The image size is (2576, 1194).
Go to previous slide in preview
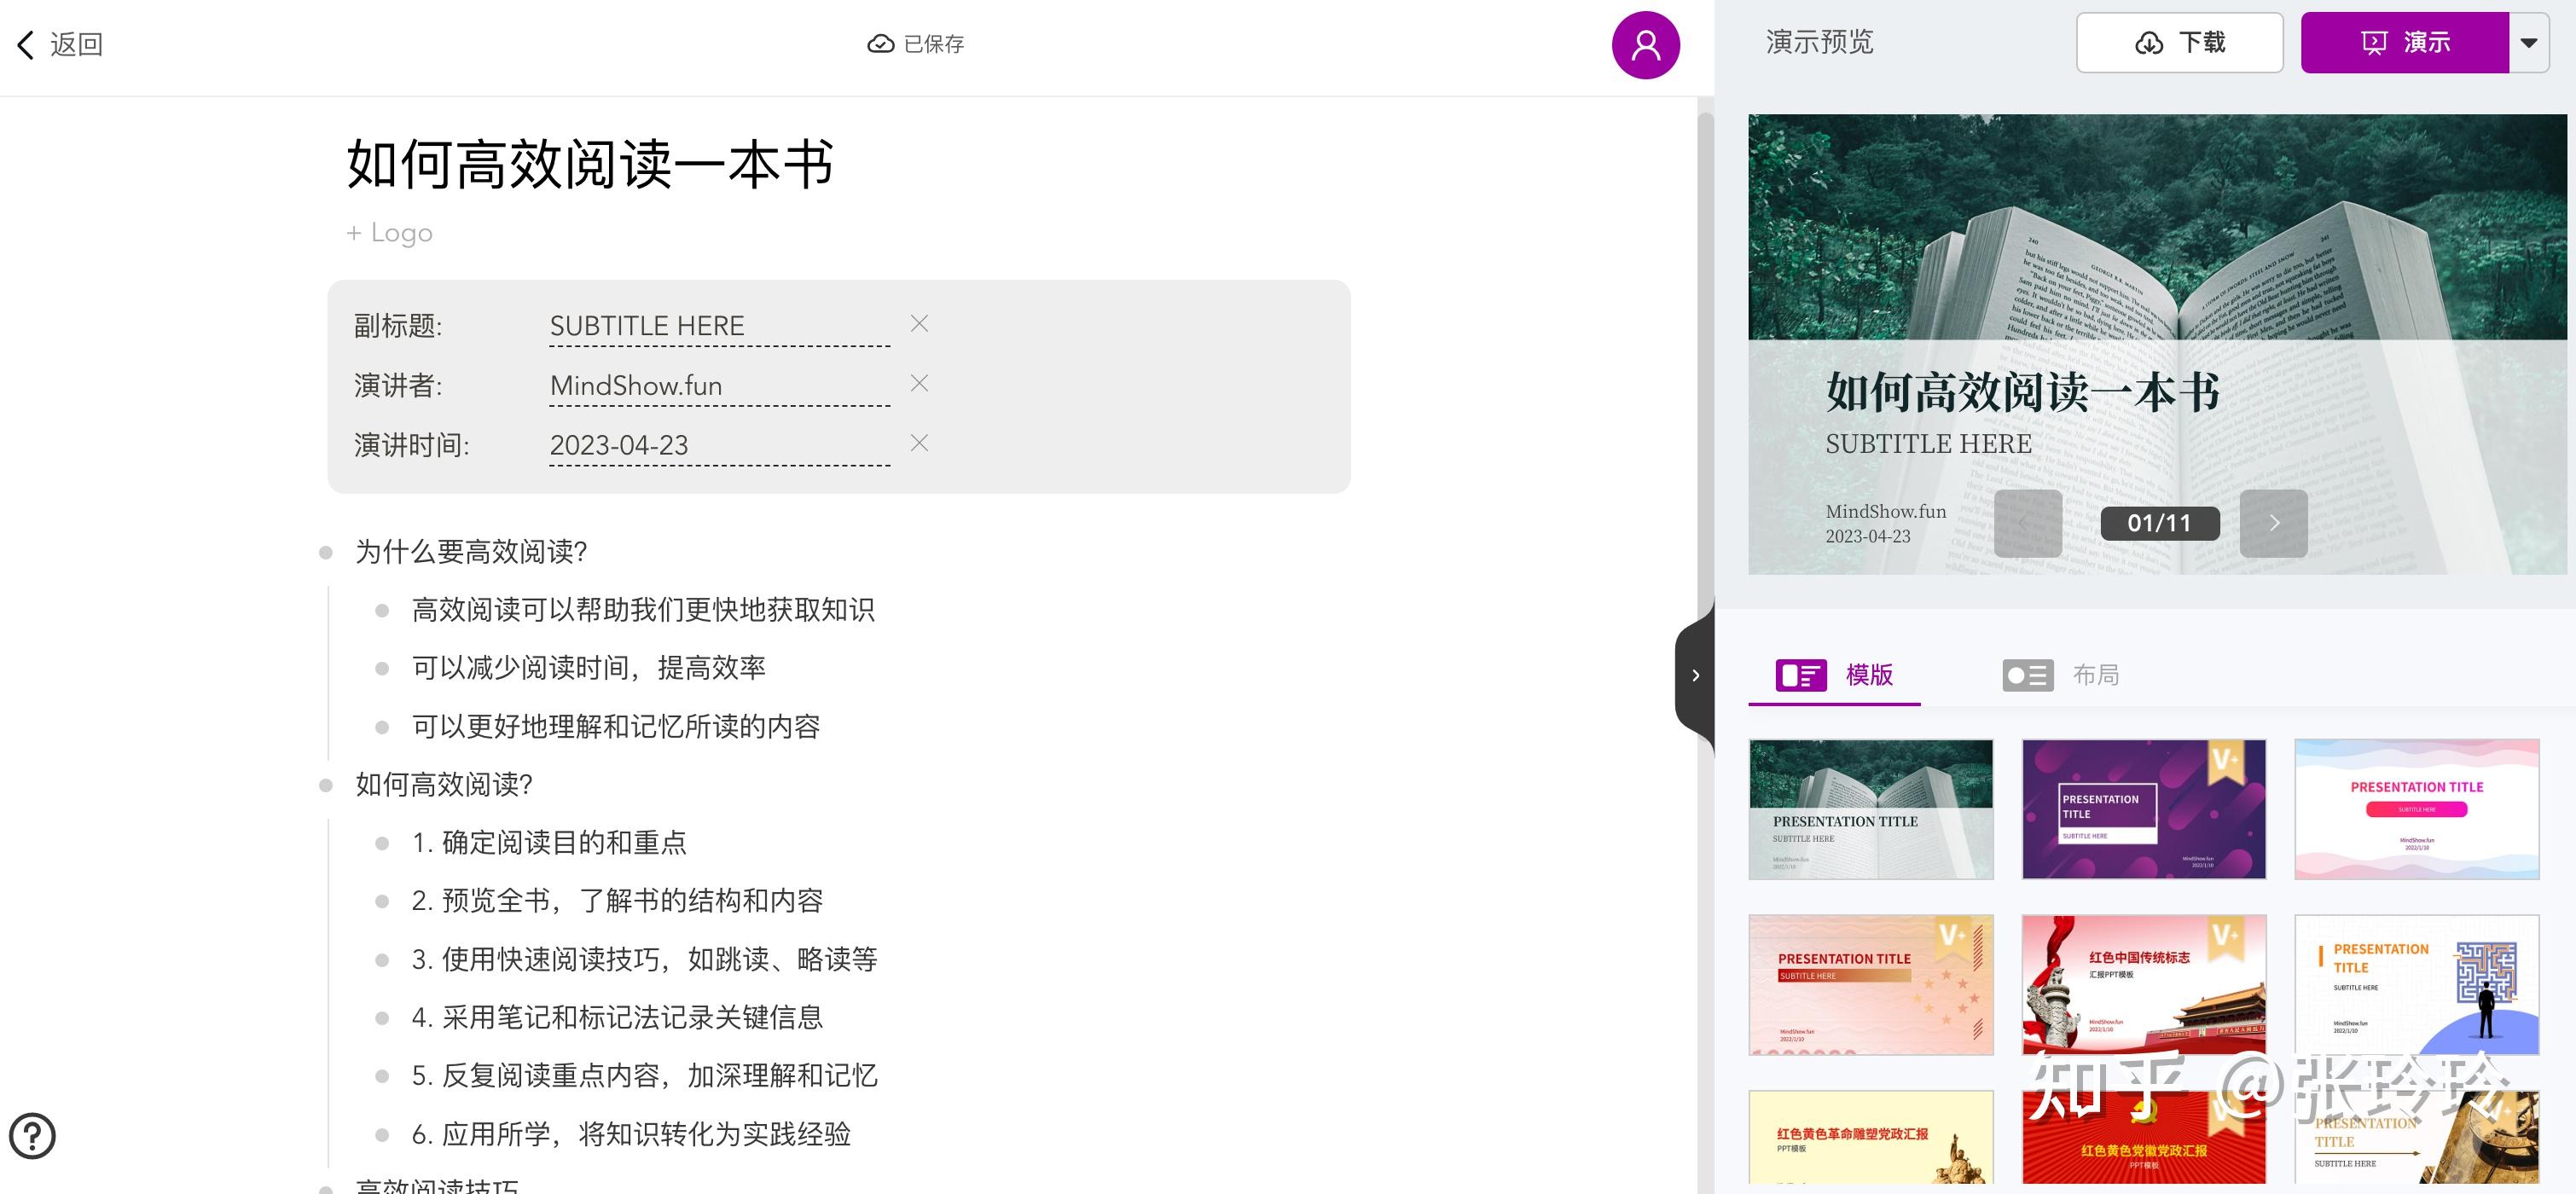pyautogui.click(x=2027, y=523)
